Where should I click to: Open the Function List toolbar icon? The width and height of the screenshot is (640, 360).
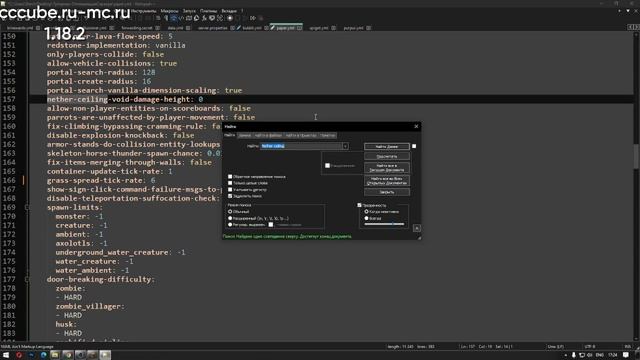tap(204, 18)
